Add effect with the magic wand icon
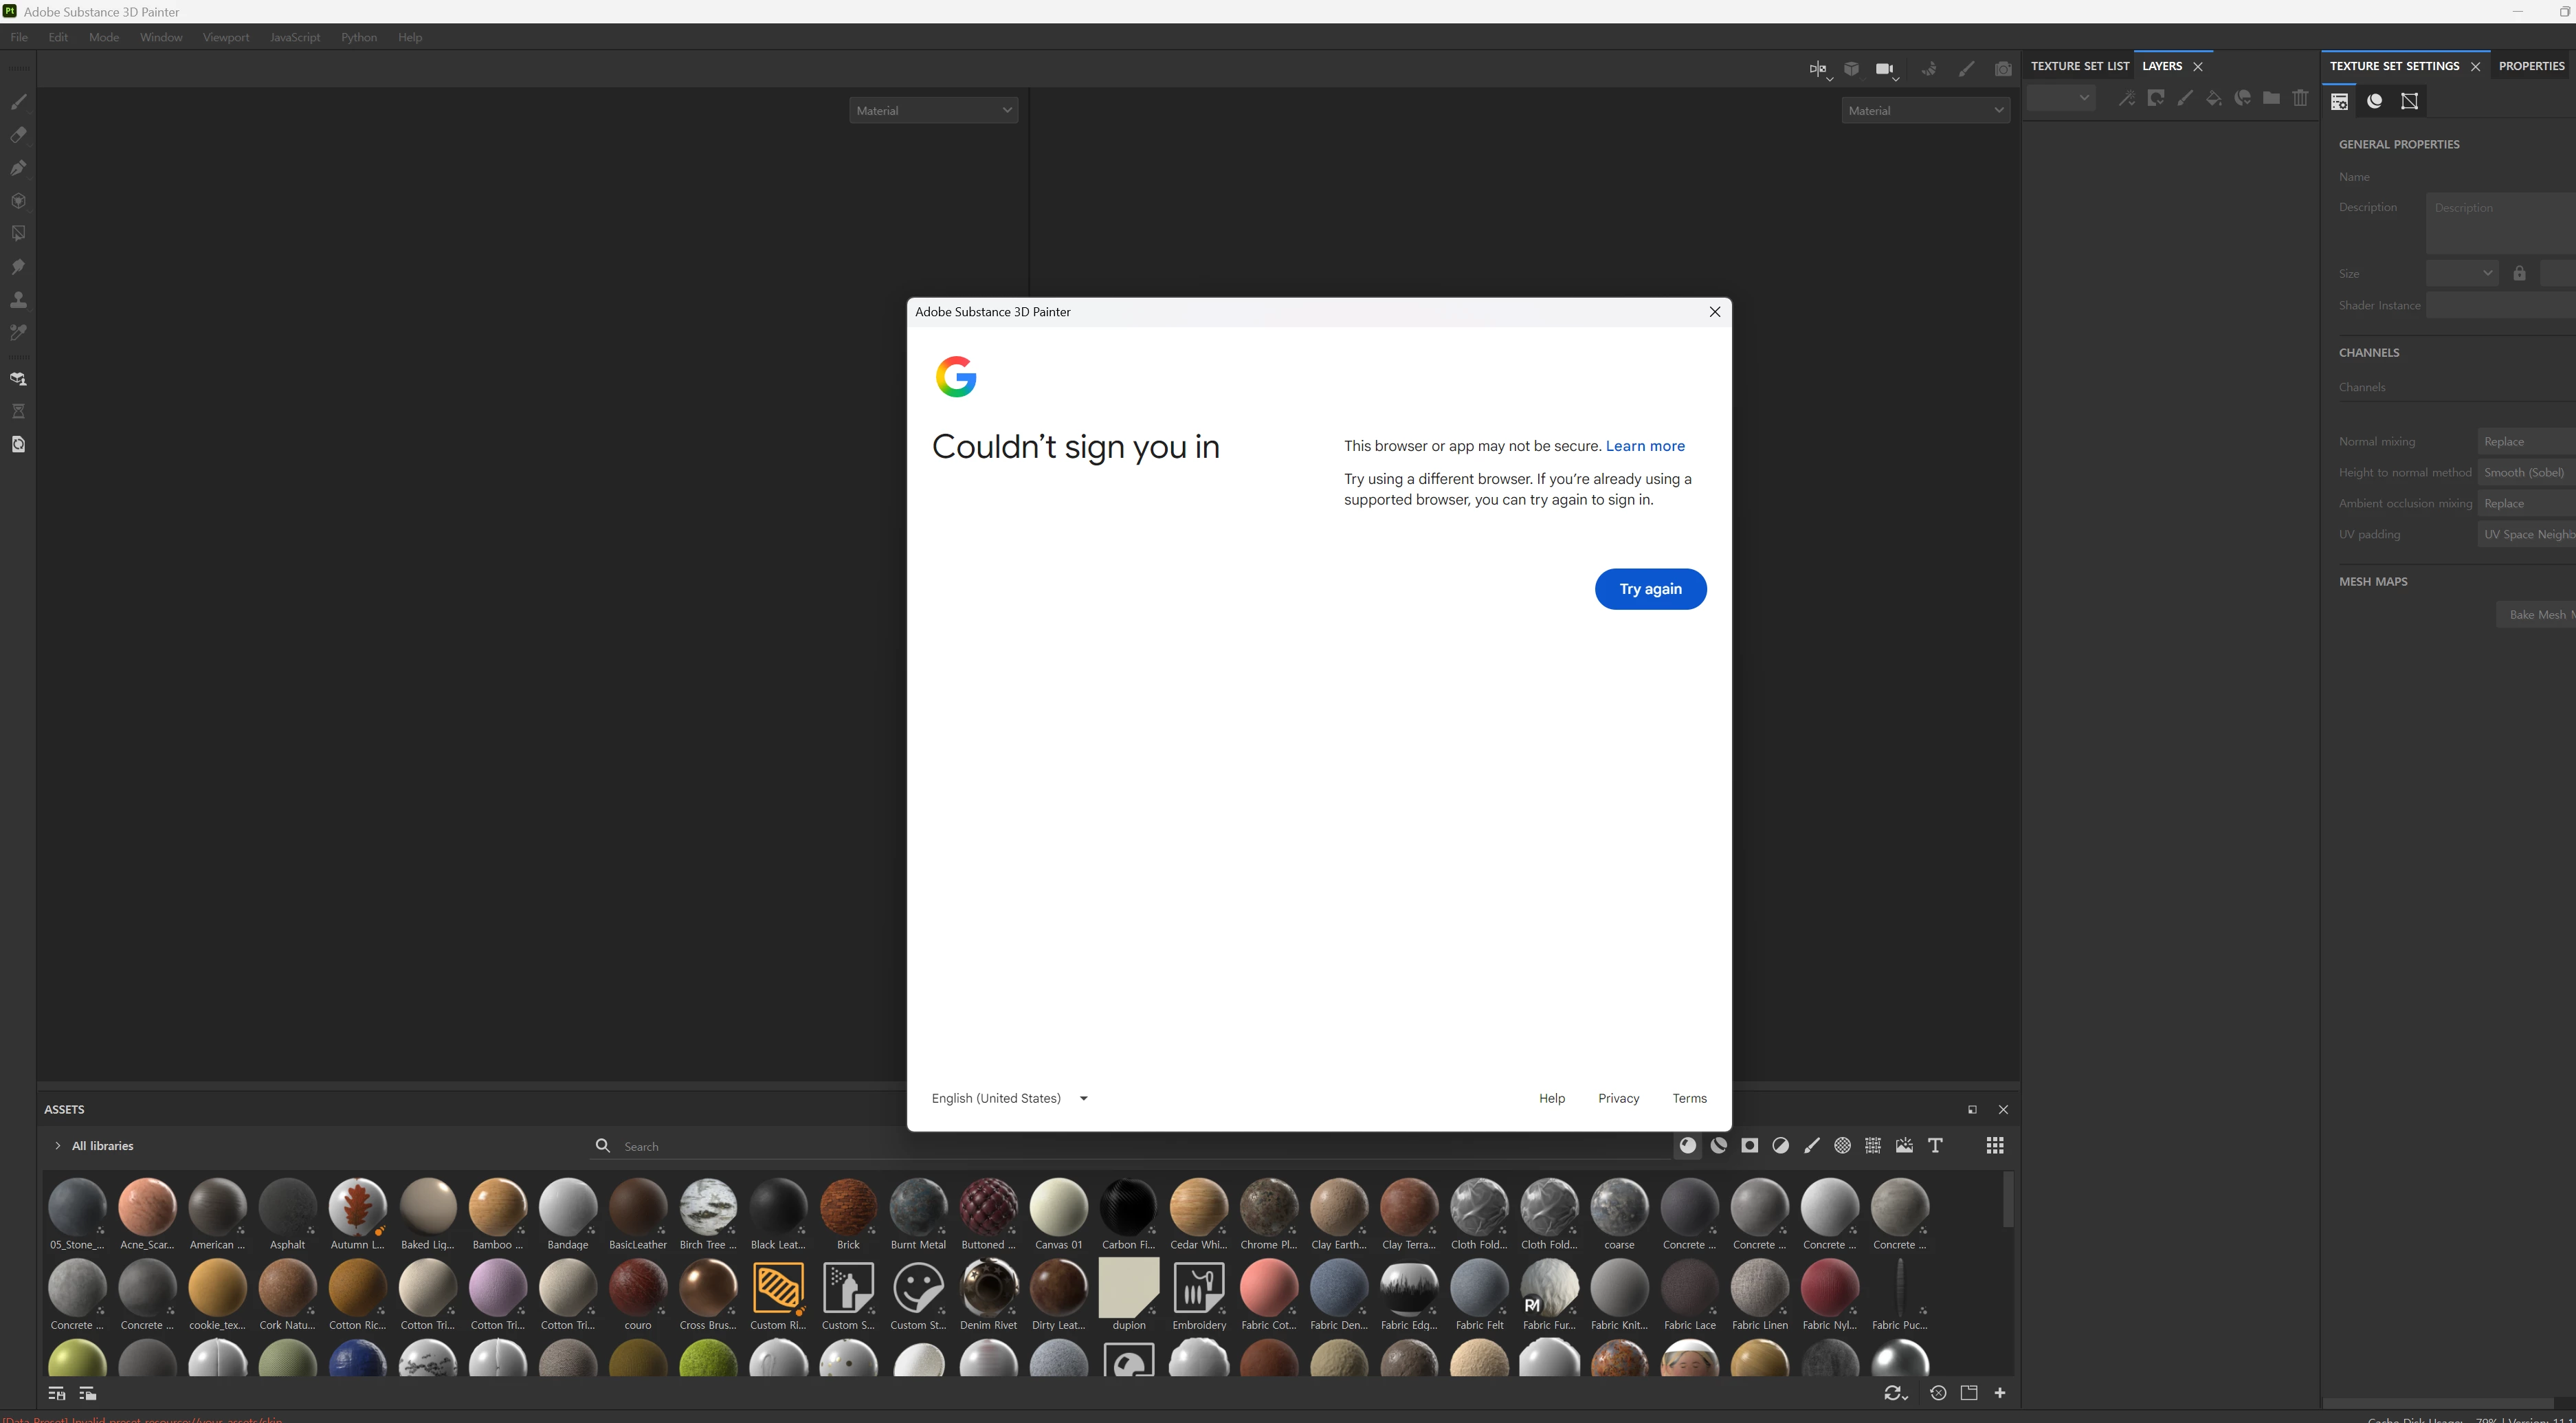 click(x=2127, y=98)
